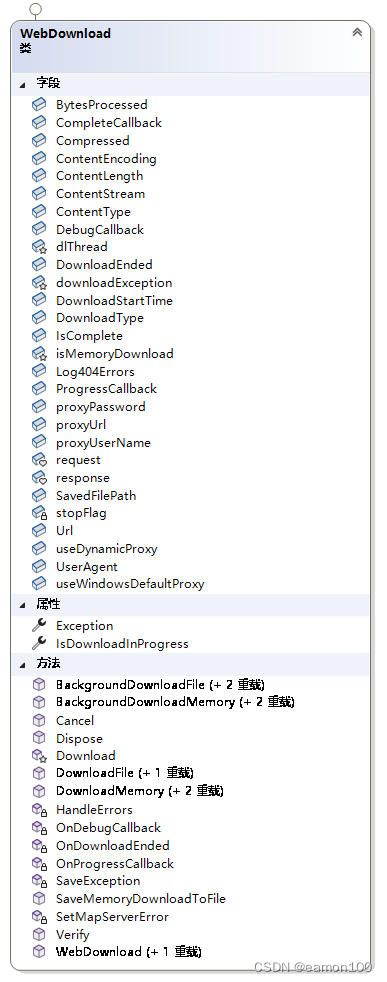Select the OnDownloadEnded method

113,845
